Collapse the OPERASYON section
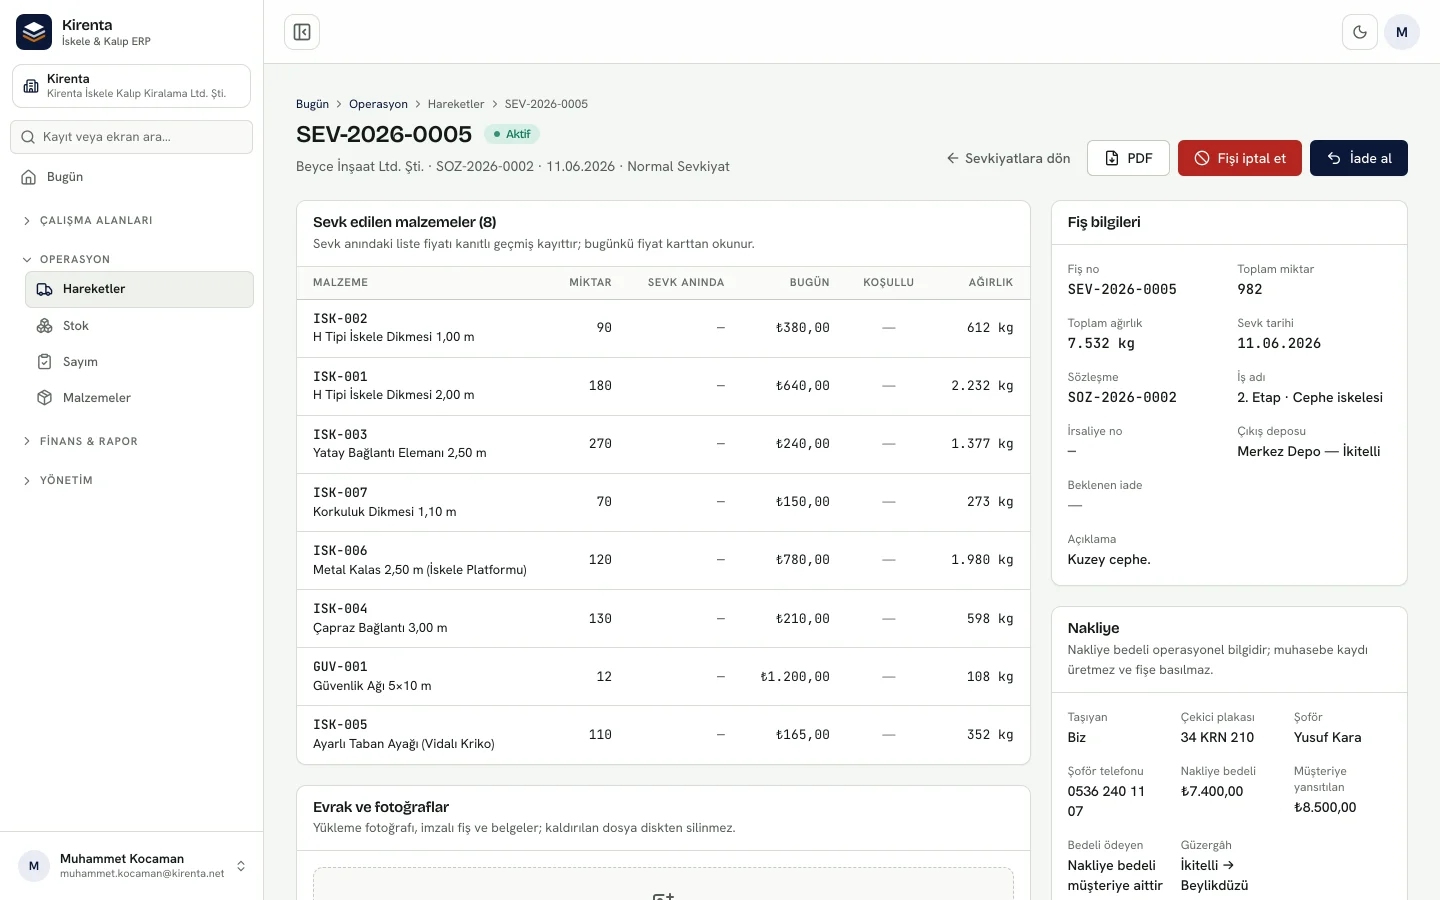Viewport: 1440px width, 900px height. pos(66,259)
